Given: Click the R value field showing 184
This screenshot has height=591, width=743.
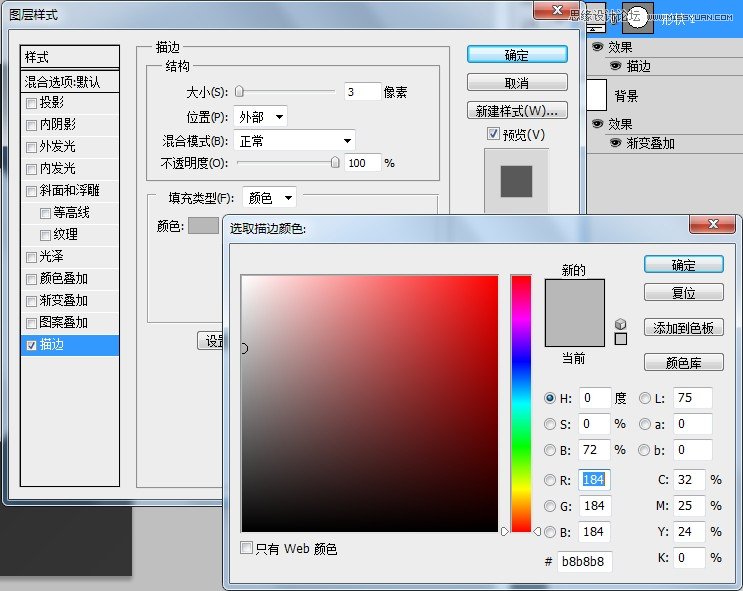Looking at the screenshot, I should tap(594, 480).
